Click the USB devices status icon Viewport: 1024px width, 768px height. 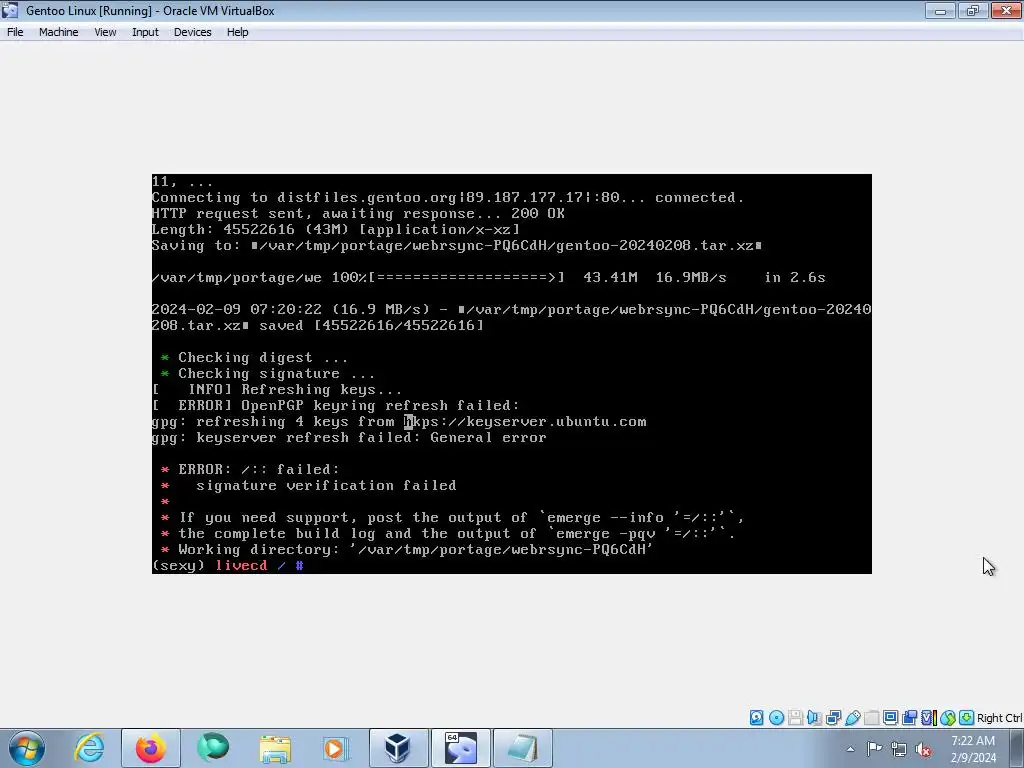[852, 718]
